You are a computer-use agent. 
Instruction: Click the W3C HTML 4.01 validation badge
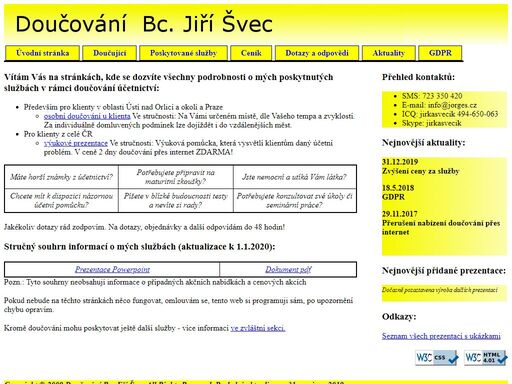click(486, 358)
